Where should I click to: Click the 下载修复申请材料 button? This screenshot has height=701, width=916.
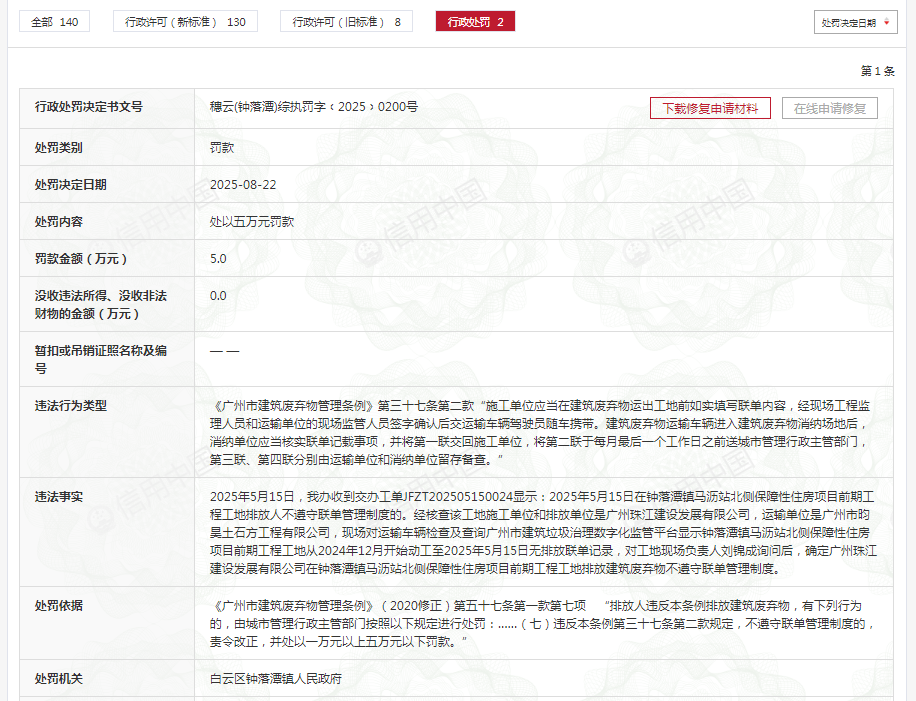pos(710,109)
